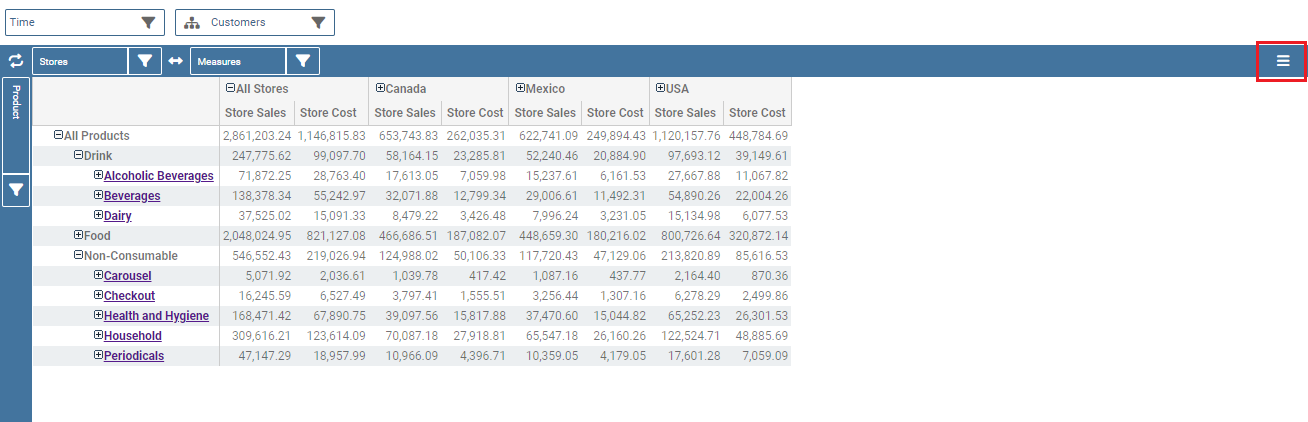
Task: Click the Time dimension box
Action: [84, 22]
